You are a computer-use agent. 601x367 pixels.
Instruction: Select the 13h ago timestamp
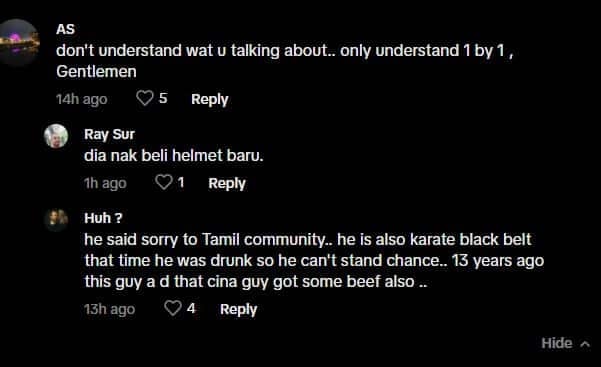110,309
